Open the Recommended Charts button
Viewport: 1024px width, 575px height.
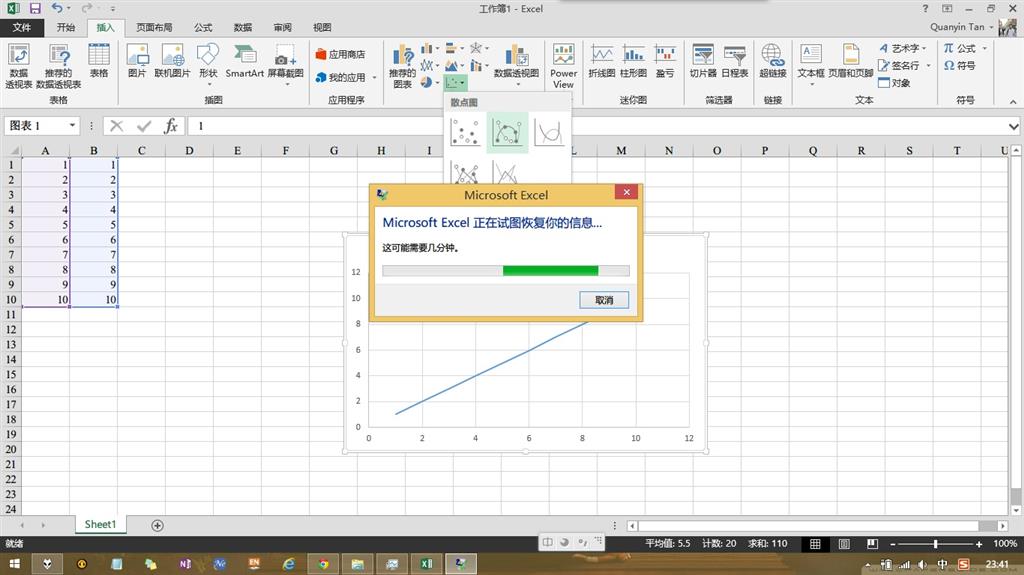pos(402,65)
